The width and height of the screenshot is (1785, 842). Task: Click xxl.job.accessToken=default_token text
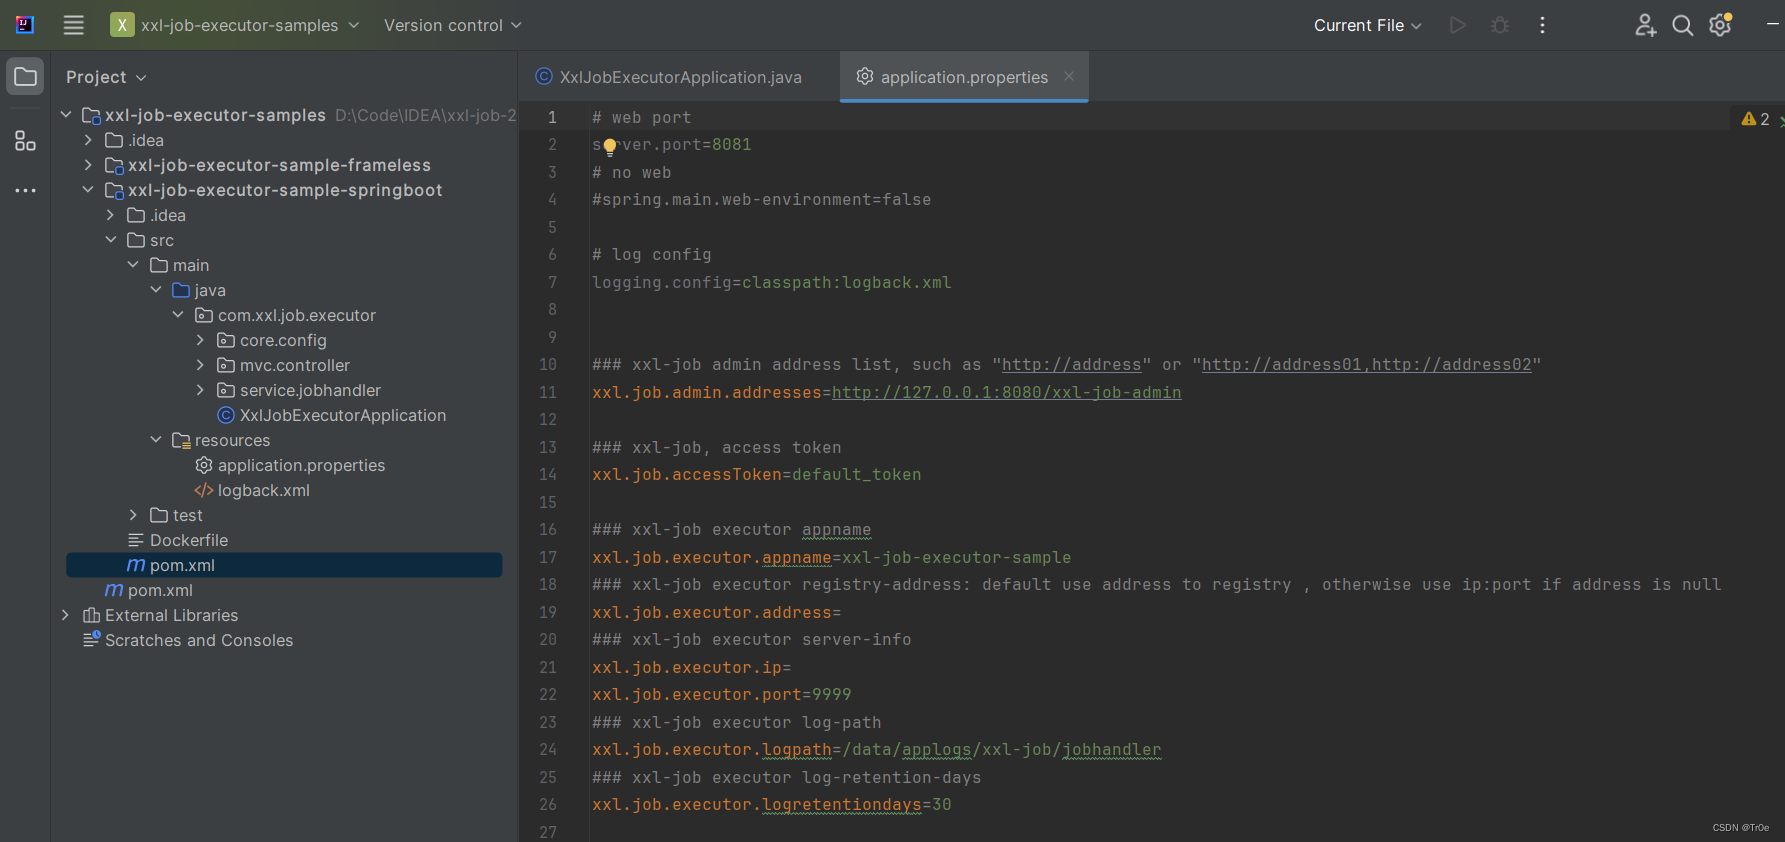(x=756, y=475)
